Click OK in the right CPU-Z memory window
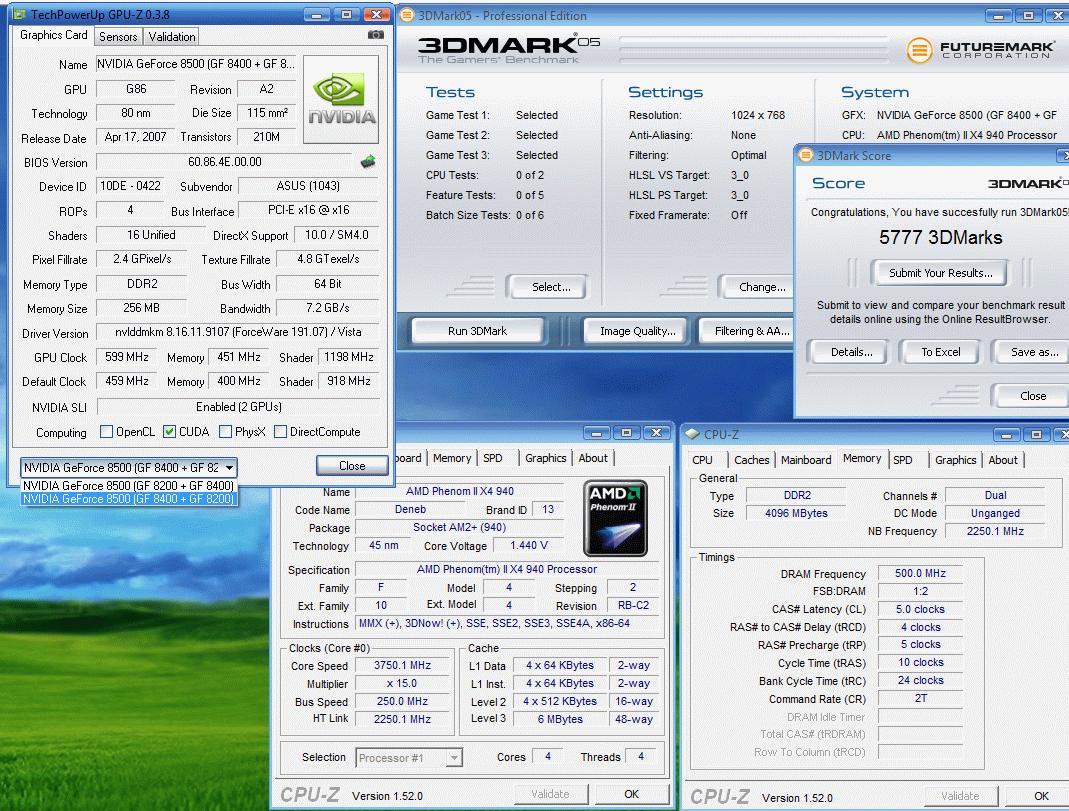 click(1040, 796)
